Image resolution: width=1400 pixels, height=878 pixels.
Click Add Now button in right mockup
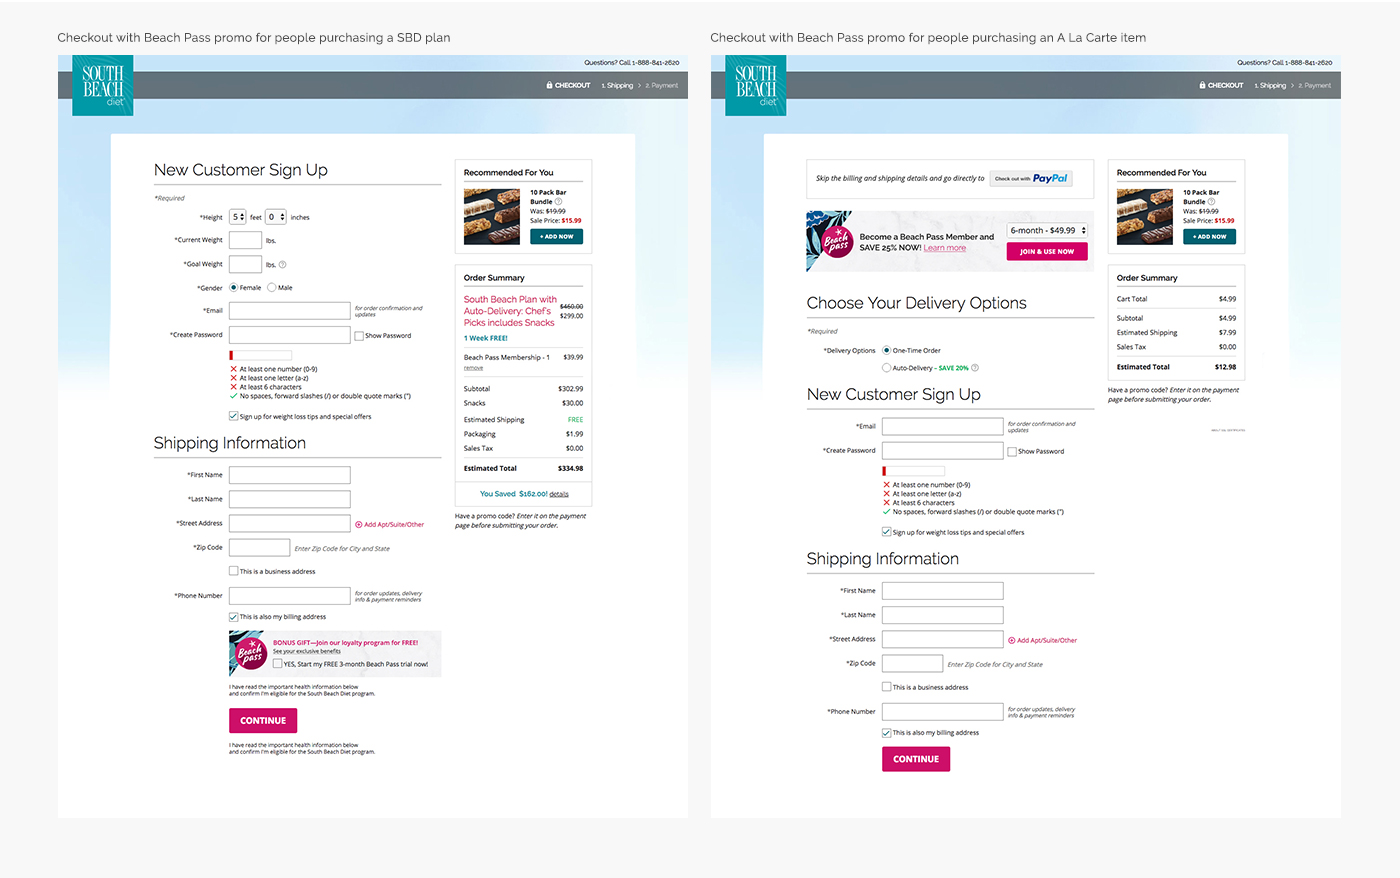1210,237
